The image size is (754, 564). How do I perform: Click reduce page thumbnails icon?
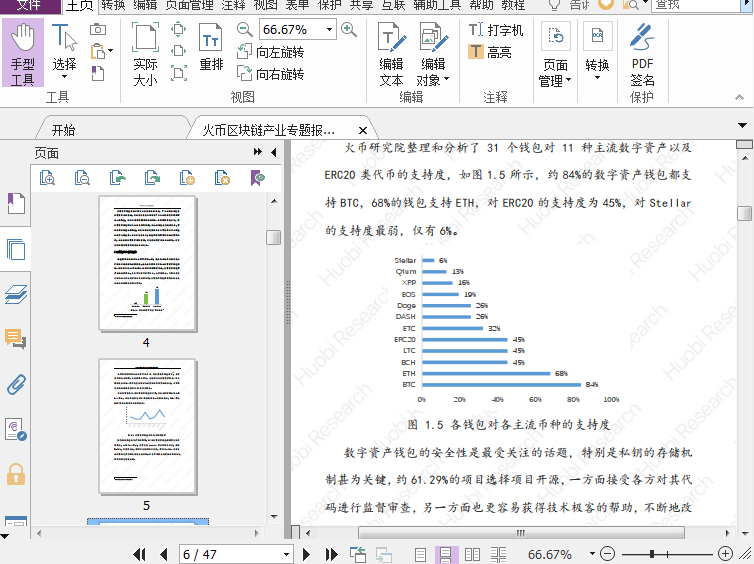[x=82, y=178]
